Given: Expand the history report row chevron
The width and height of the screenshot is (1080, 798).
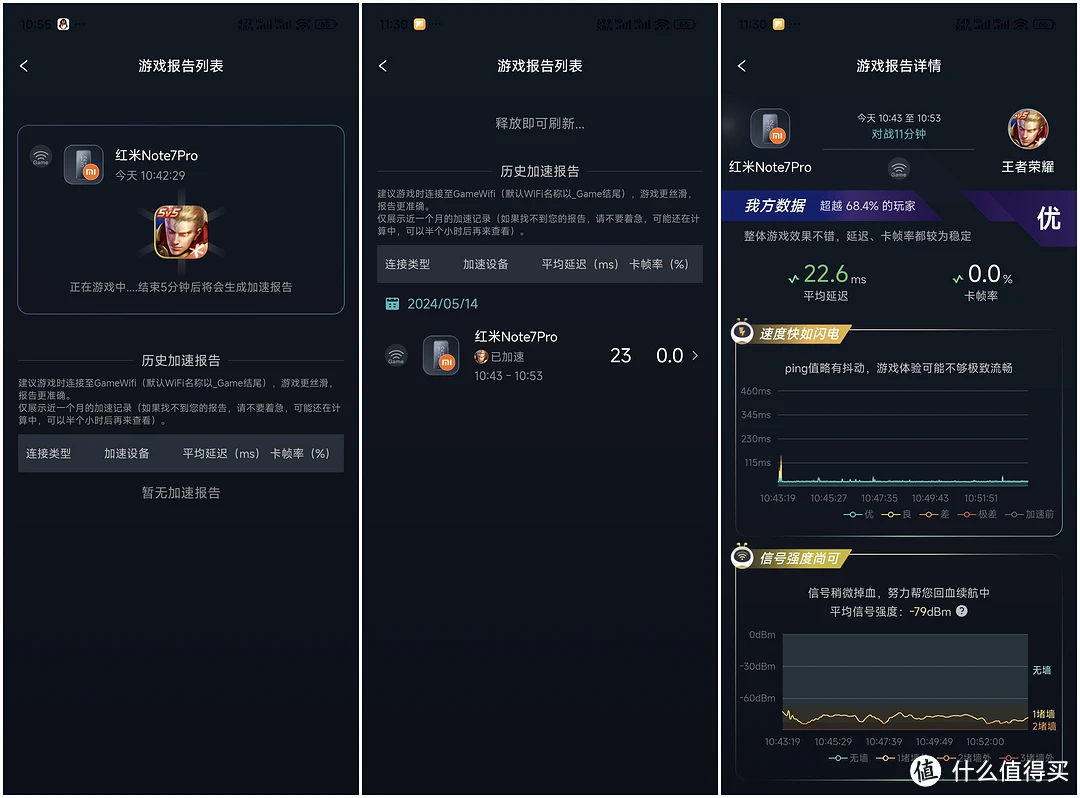Looking at the screenshot, I should (x=695, y=355).
